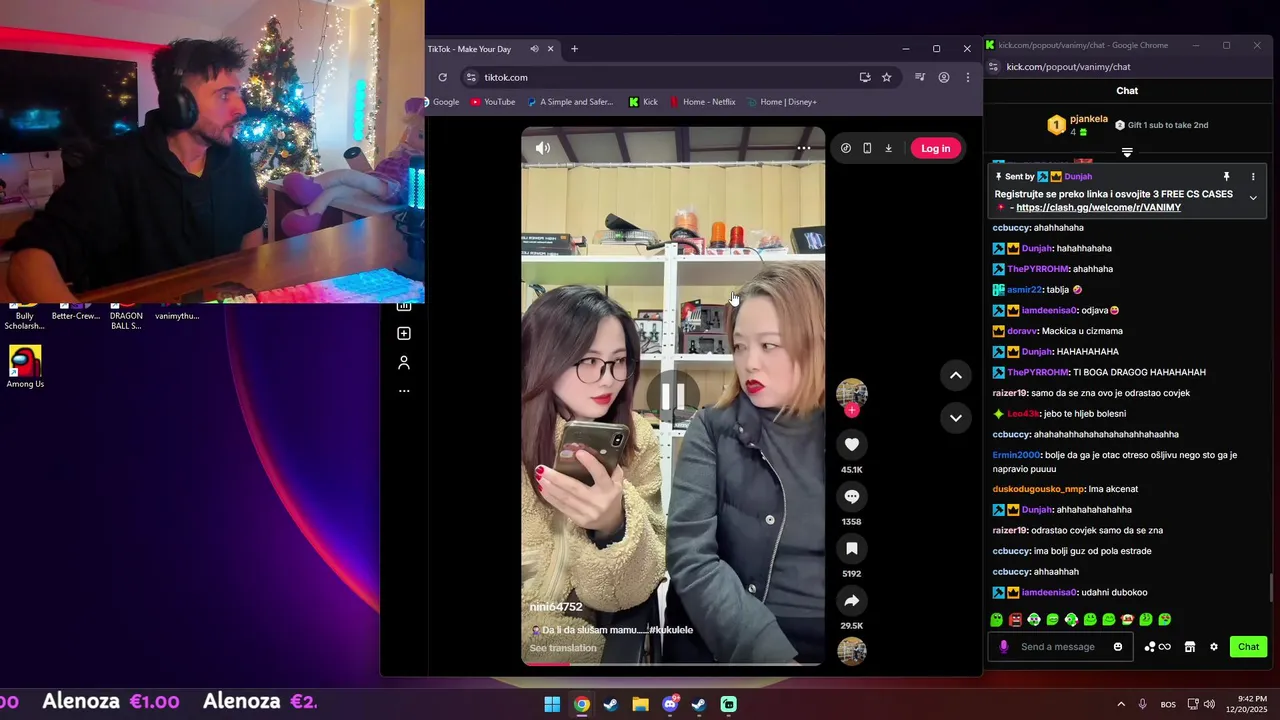Show hidden system tray icons
The width and height of the screenshot is (1280, 720).
pyautogui.click(x=1121, y=704)
